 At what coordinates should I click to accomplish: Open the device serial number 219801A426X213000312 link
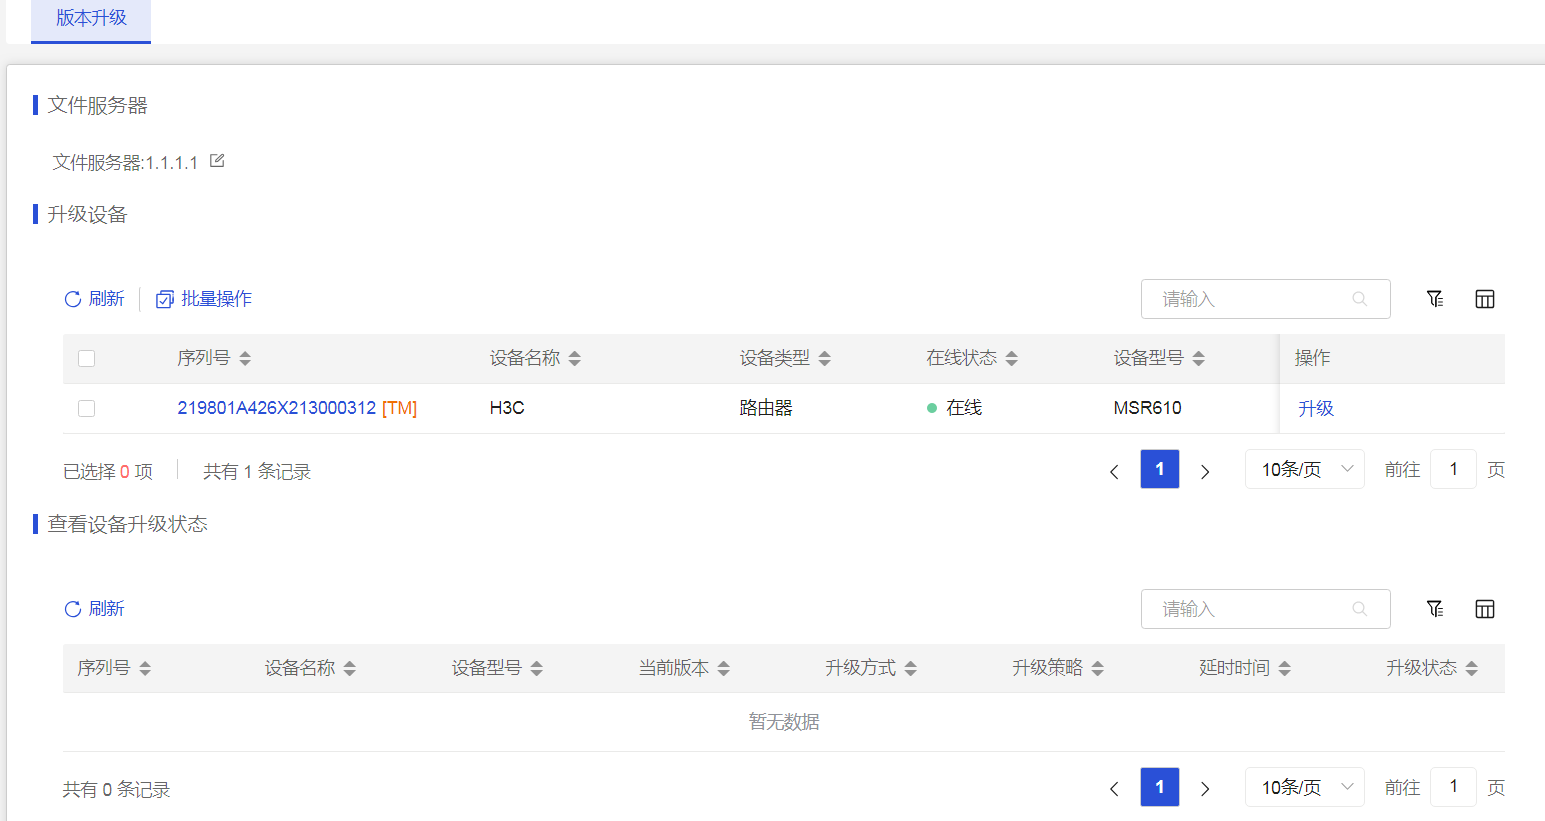tap(277, 408)
